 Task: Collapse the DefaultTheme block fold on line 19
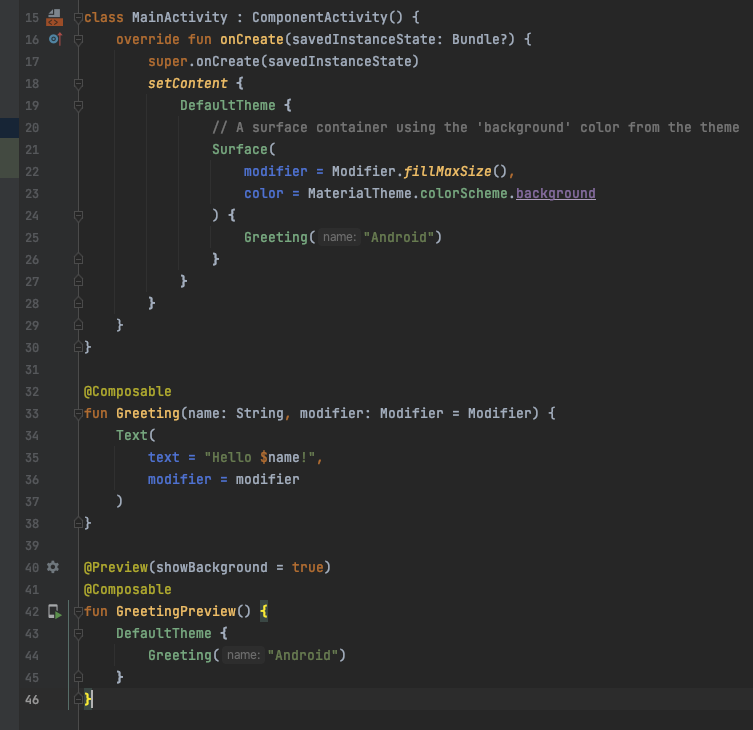tap(78, 106)
